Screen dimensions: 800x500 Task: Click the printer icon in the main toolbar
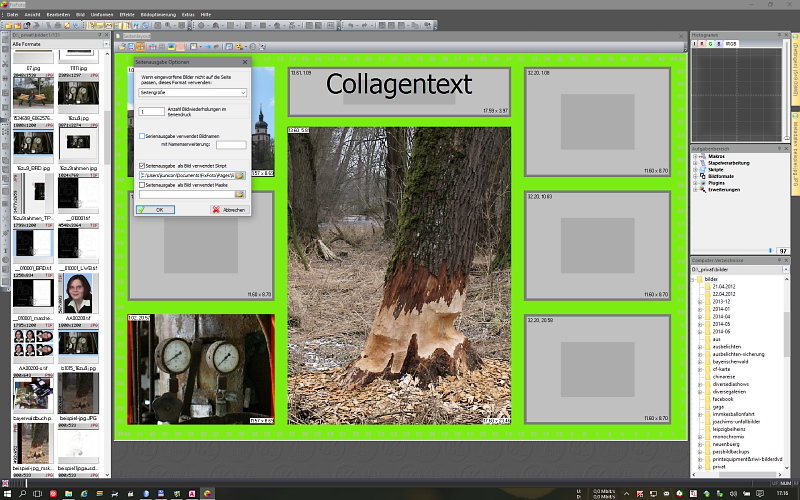pyautogui.click(x=58, y=25)
